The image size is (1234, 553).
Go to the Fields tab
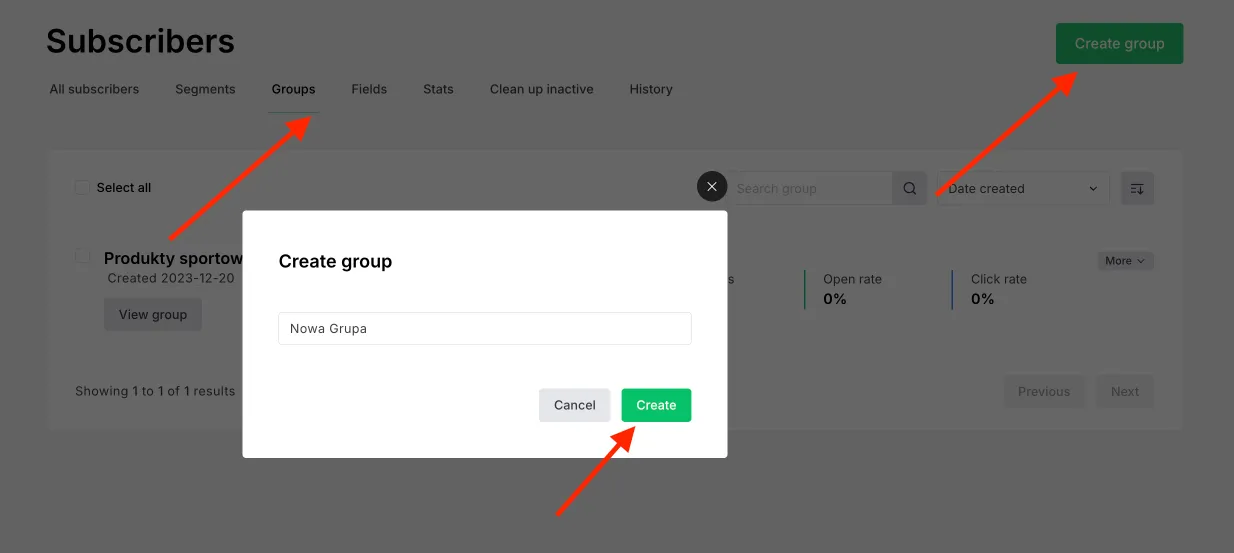click(x=369, y=89)
